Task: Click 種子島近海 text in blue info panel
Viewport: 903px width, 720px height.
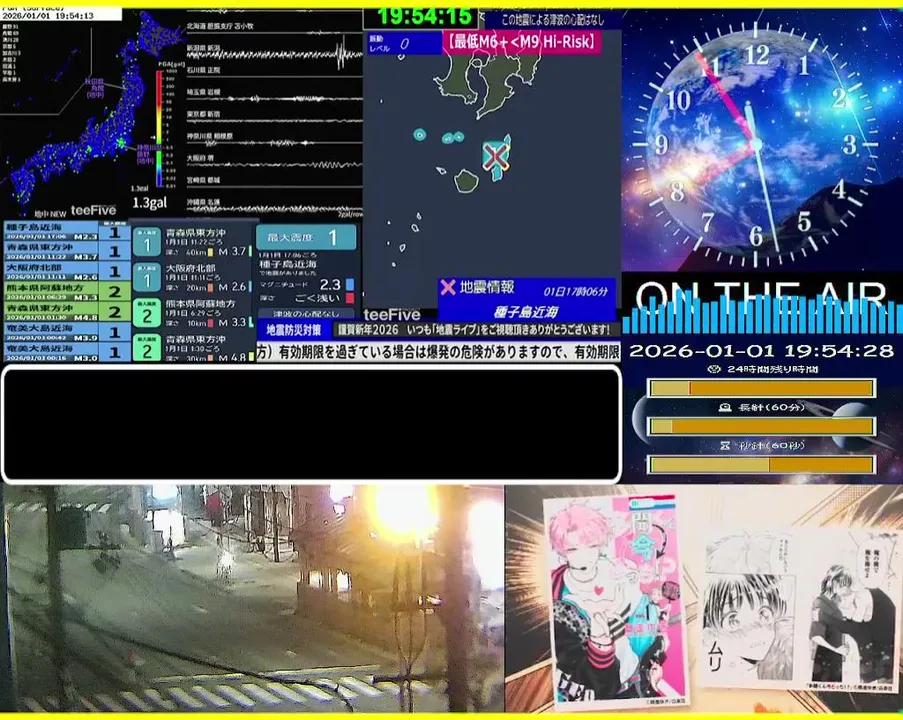Action: (x=525, y=312)
